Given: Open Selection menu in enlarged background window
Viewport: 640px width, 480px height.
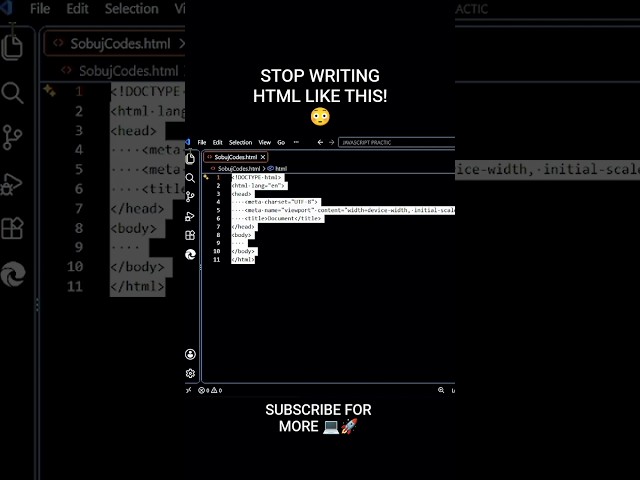Looking at the screenshot, I should [x=131, y=9].
